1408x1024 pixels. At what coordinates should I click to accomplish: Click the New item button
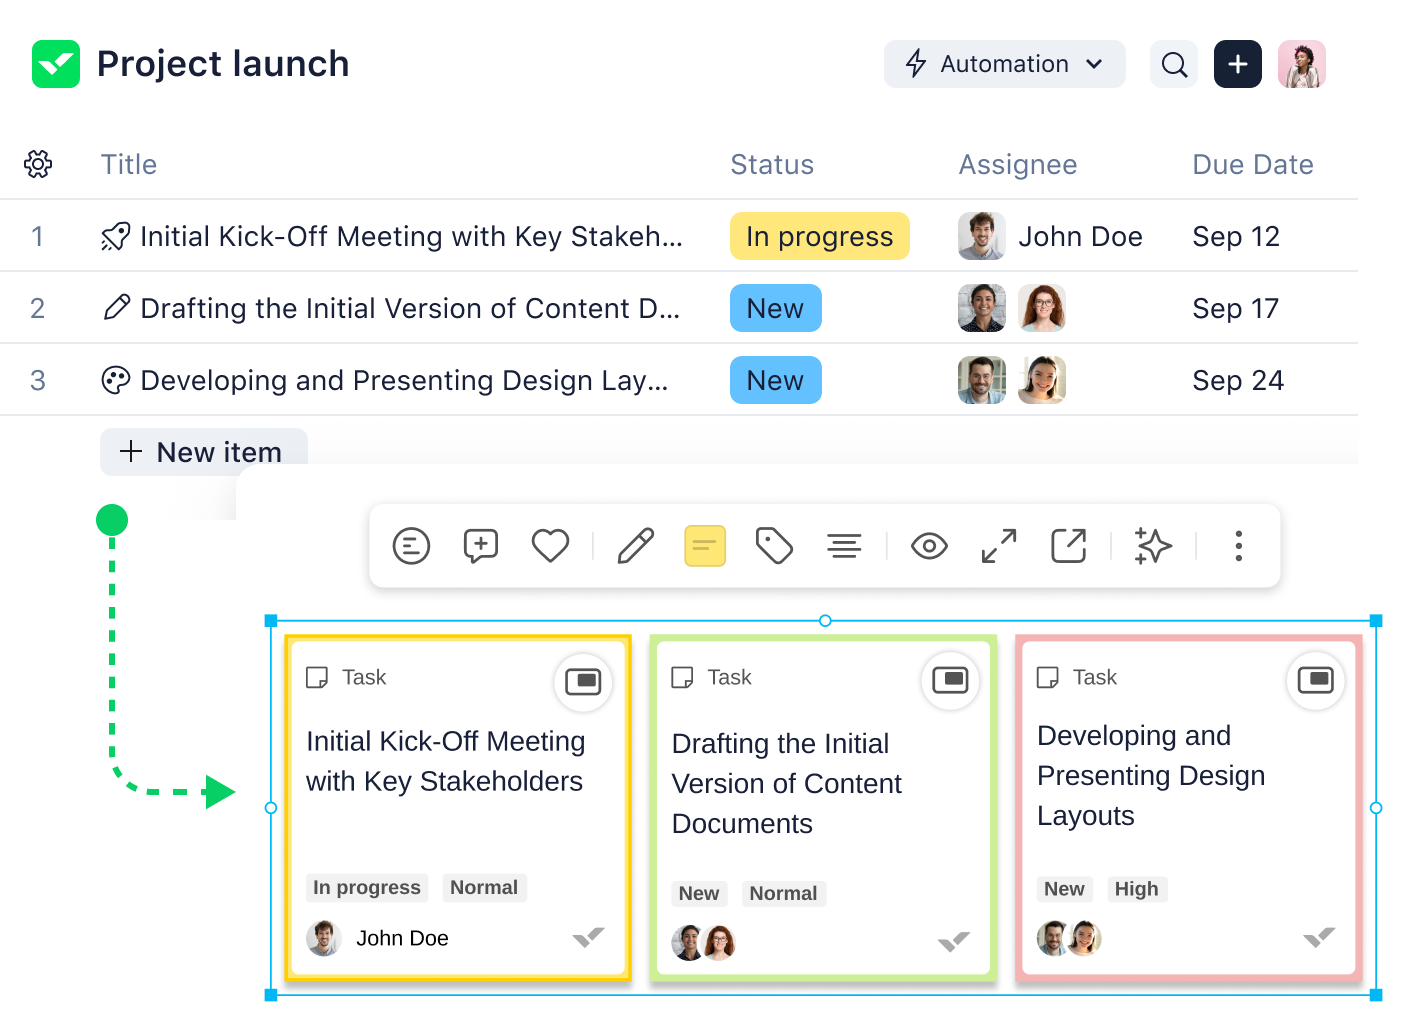pyautogui.click(x=204, y=451)
